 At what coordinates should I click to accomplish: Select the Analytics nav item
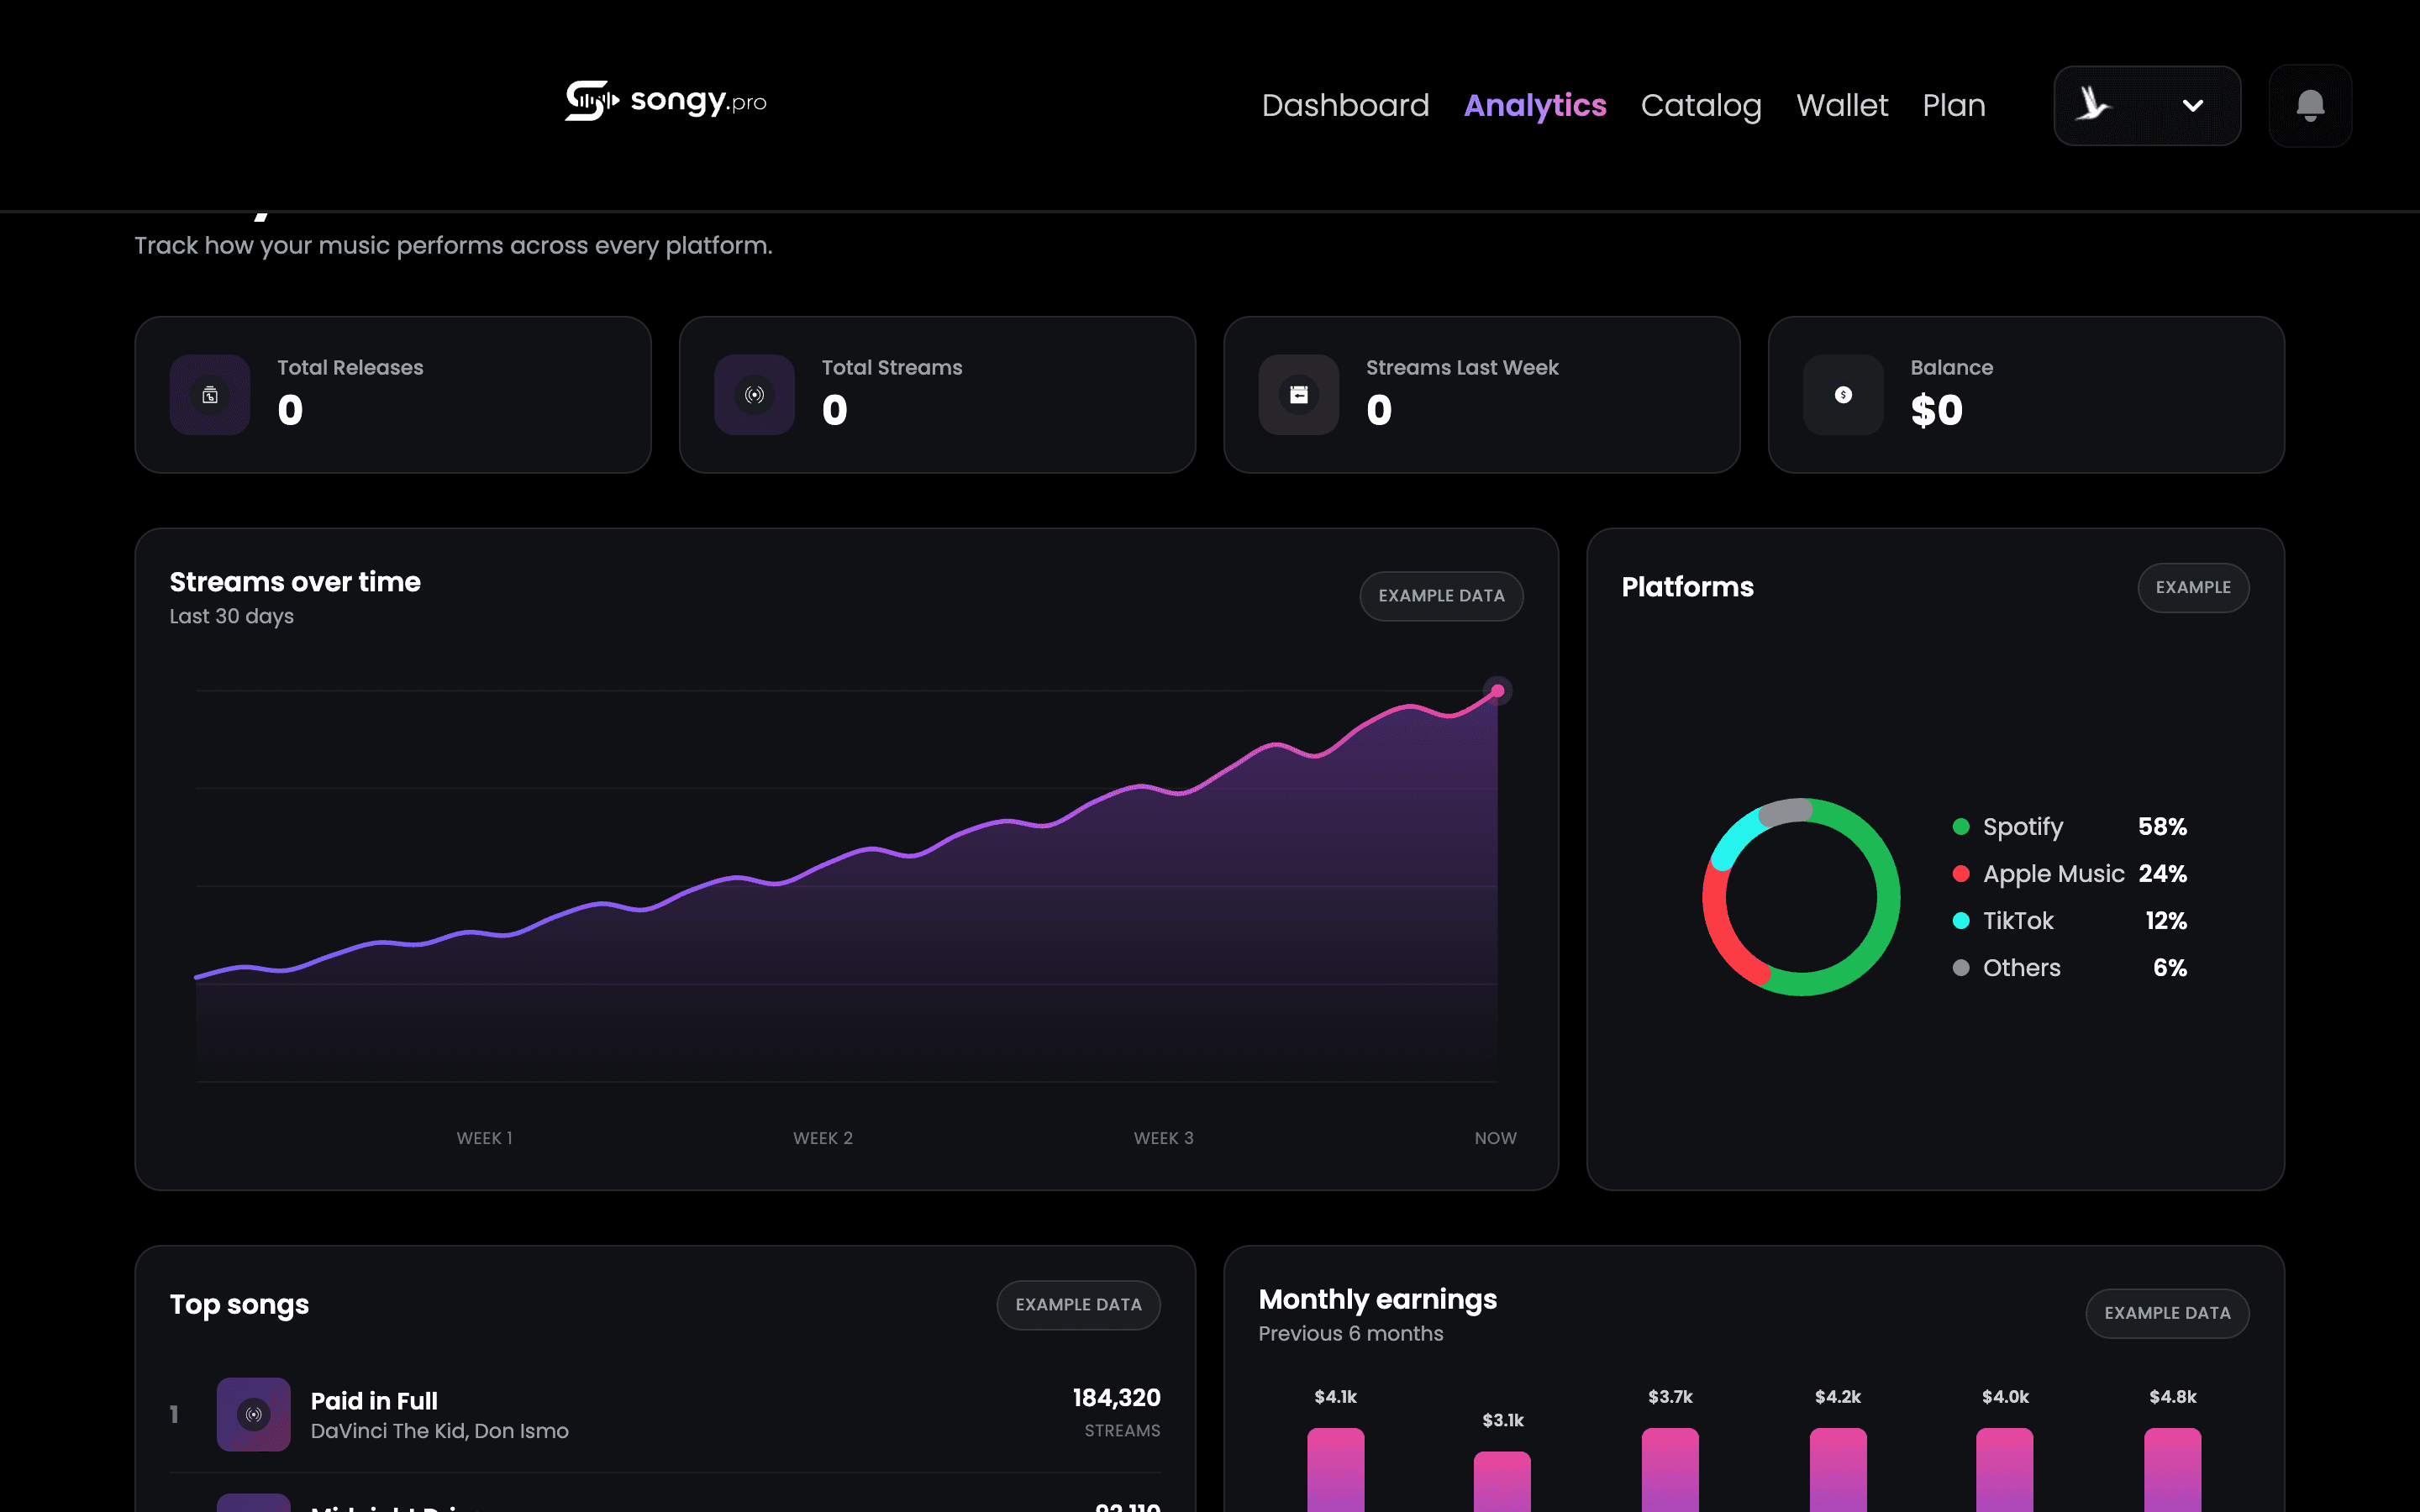point(1535,105)
